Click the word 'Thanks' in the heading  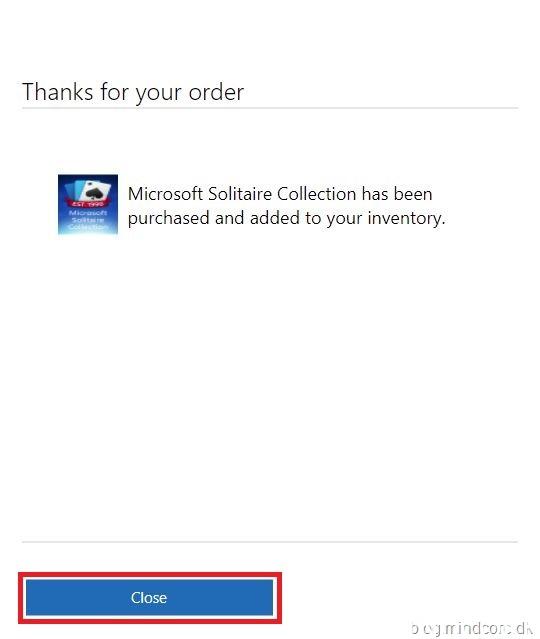coord(58,91)
